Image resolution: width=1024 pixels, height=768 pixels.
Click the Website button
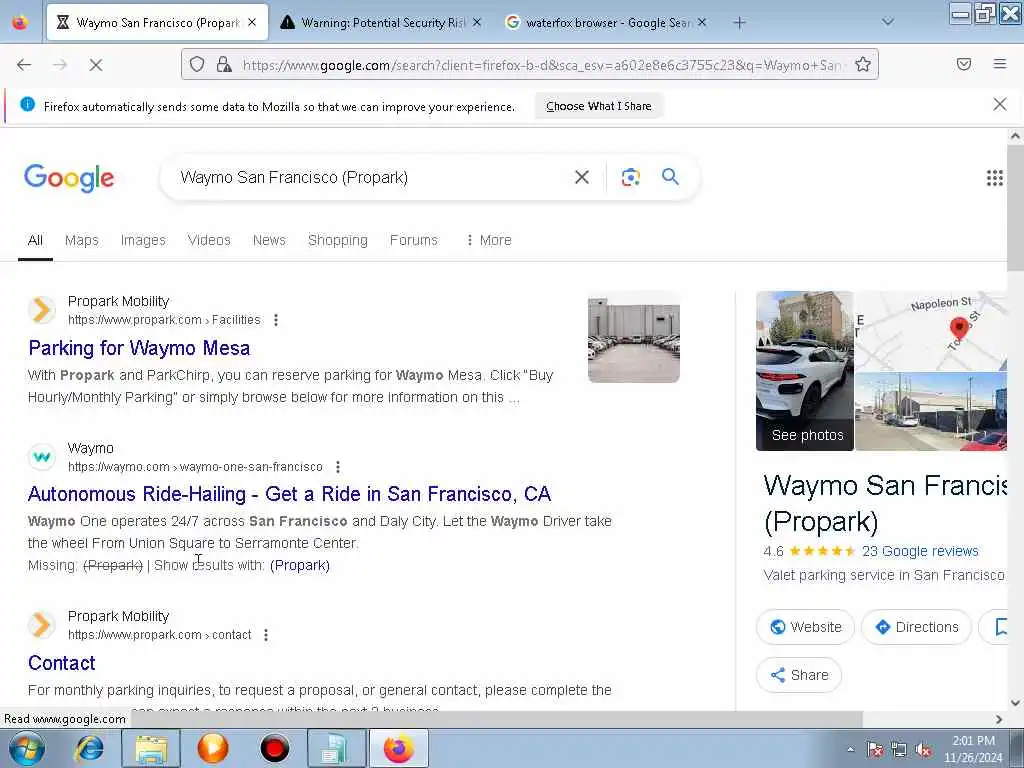(x=805, y=627)
